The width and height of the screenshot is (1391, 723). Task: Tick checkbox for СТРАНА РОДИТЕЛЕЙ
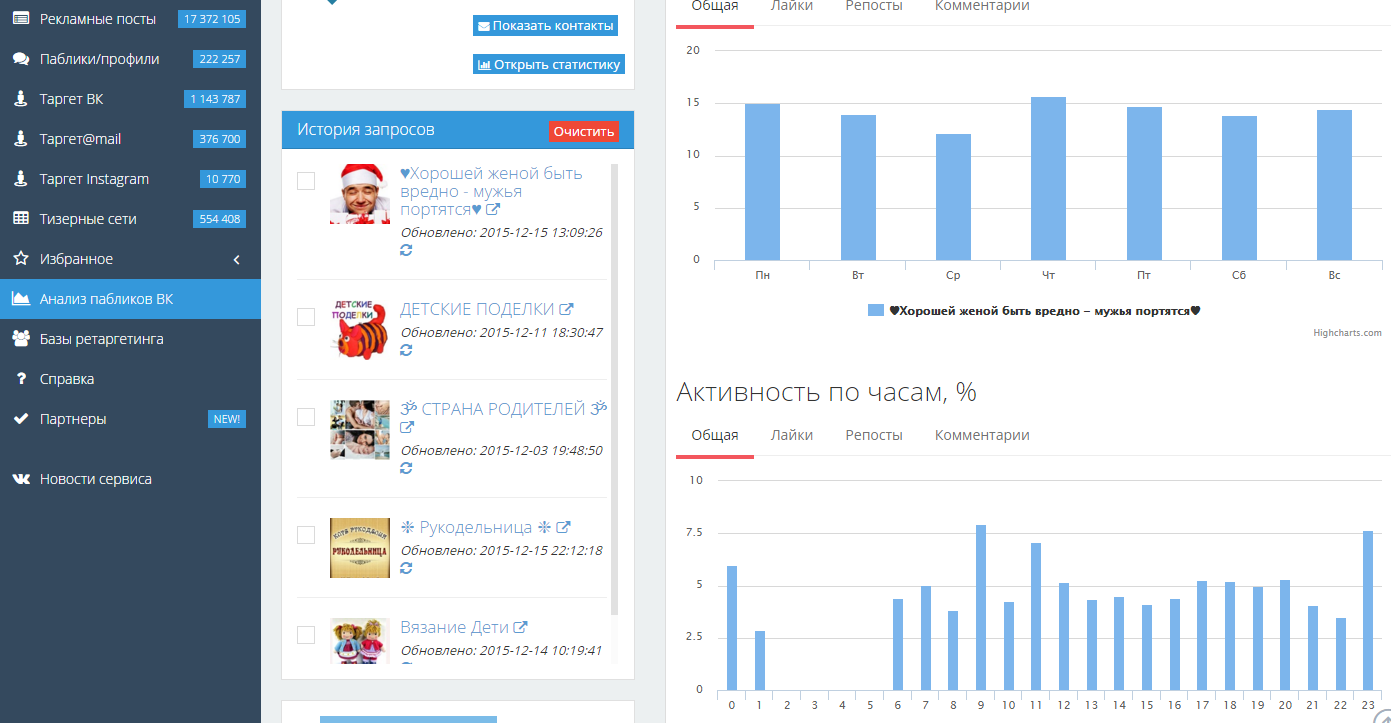click(306, 417)
